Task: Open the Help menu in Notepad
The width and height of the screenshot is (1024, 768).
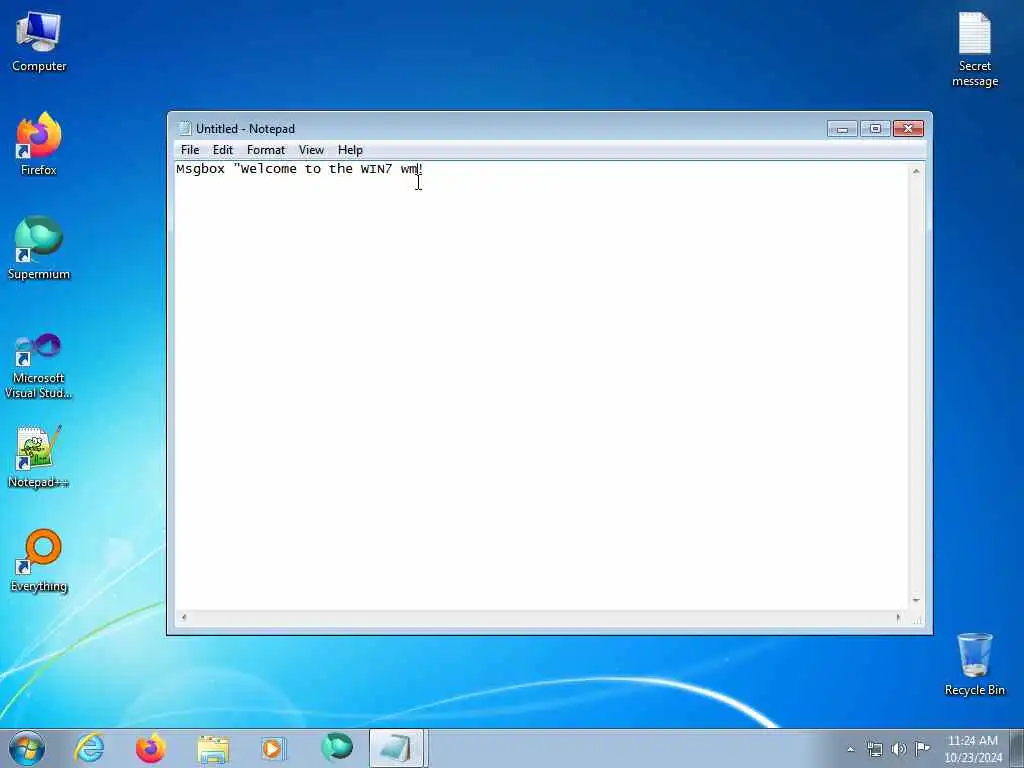Action: [x=350, y=150]
